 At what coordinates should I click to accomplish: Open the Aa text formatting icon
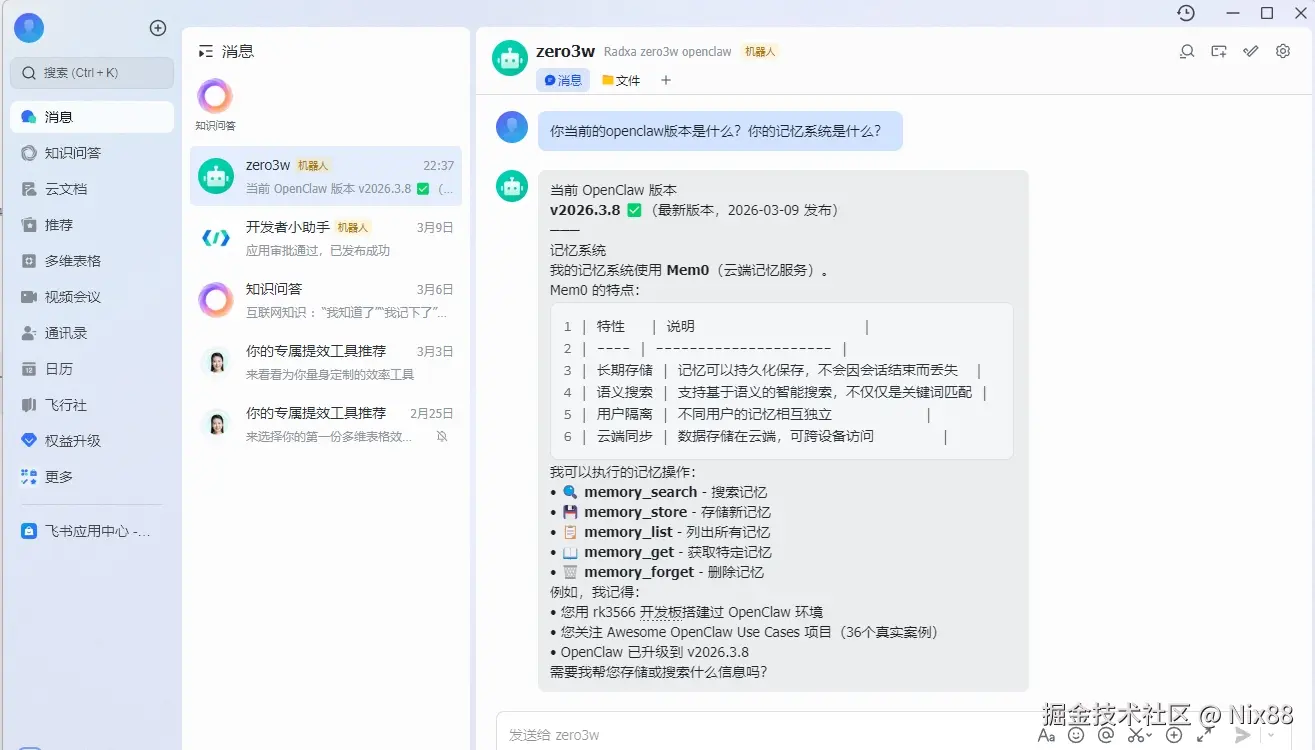[x=1046, y=735]
